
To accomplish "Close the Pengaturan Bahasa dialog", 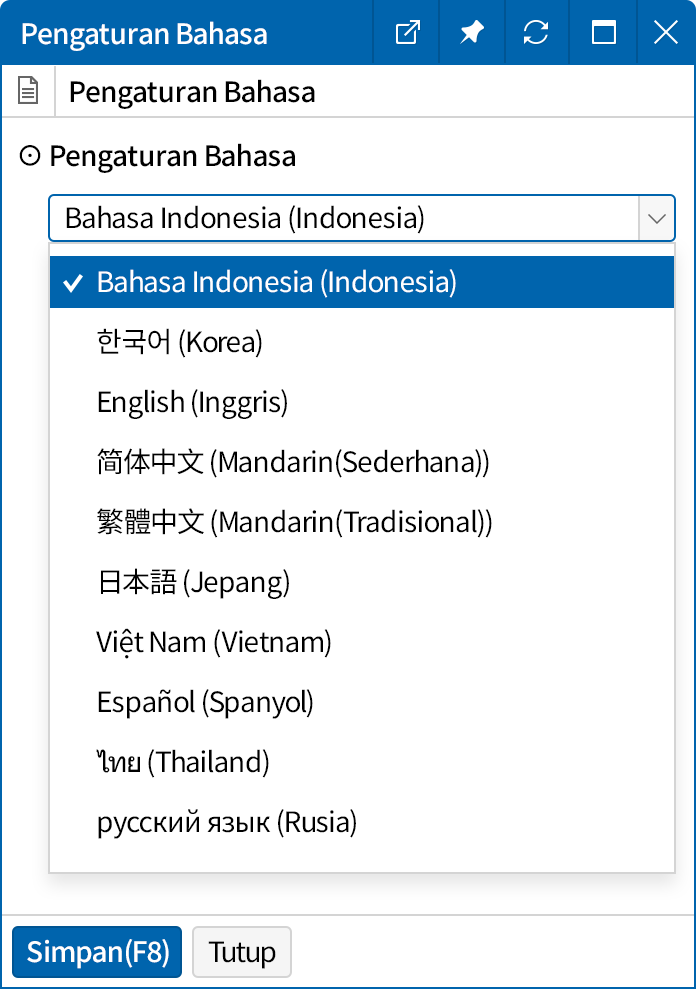I will (666, 33).
